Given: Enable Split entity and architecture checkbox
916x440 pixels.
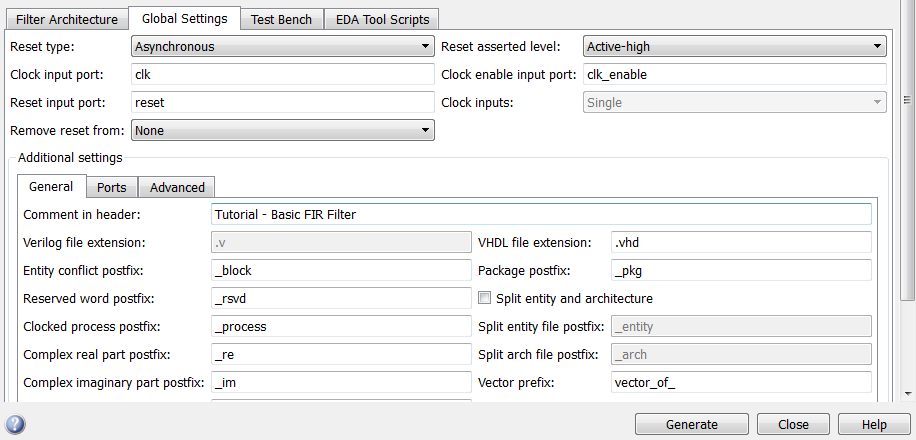Looking at the screenshot, I should click(485, 298).
